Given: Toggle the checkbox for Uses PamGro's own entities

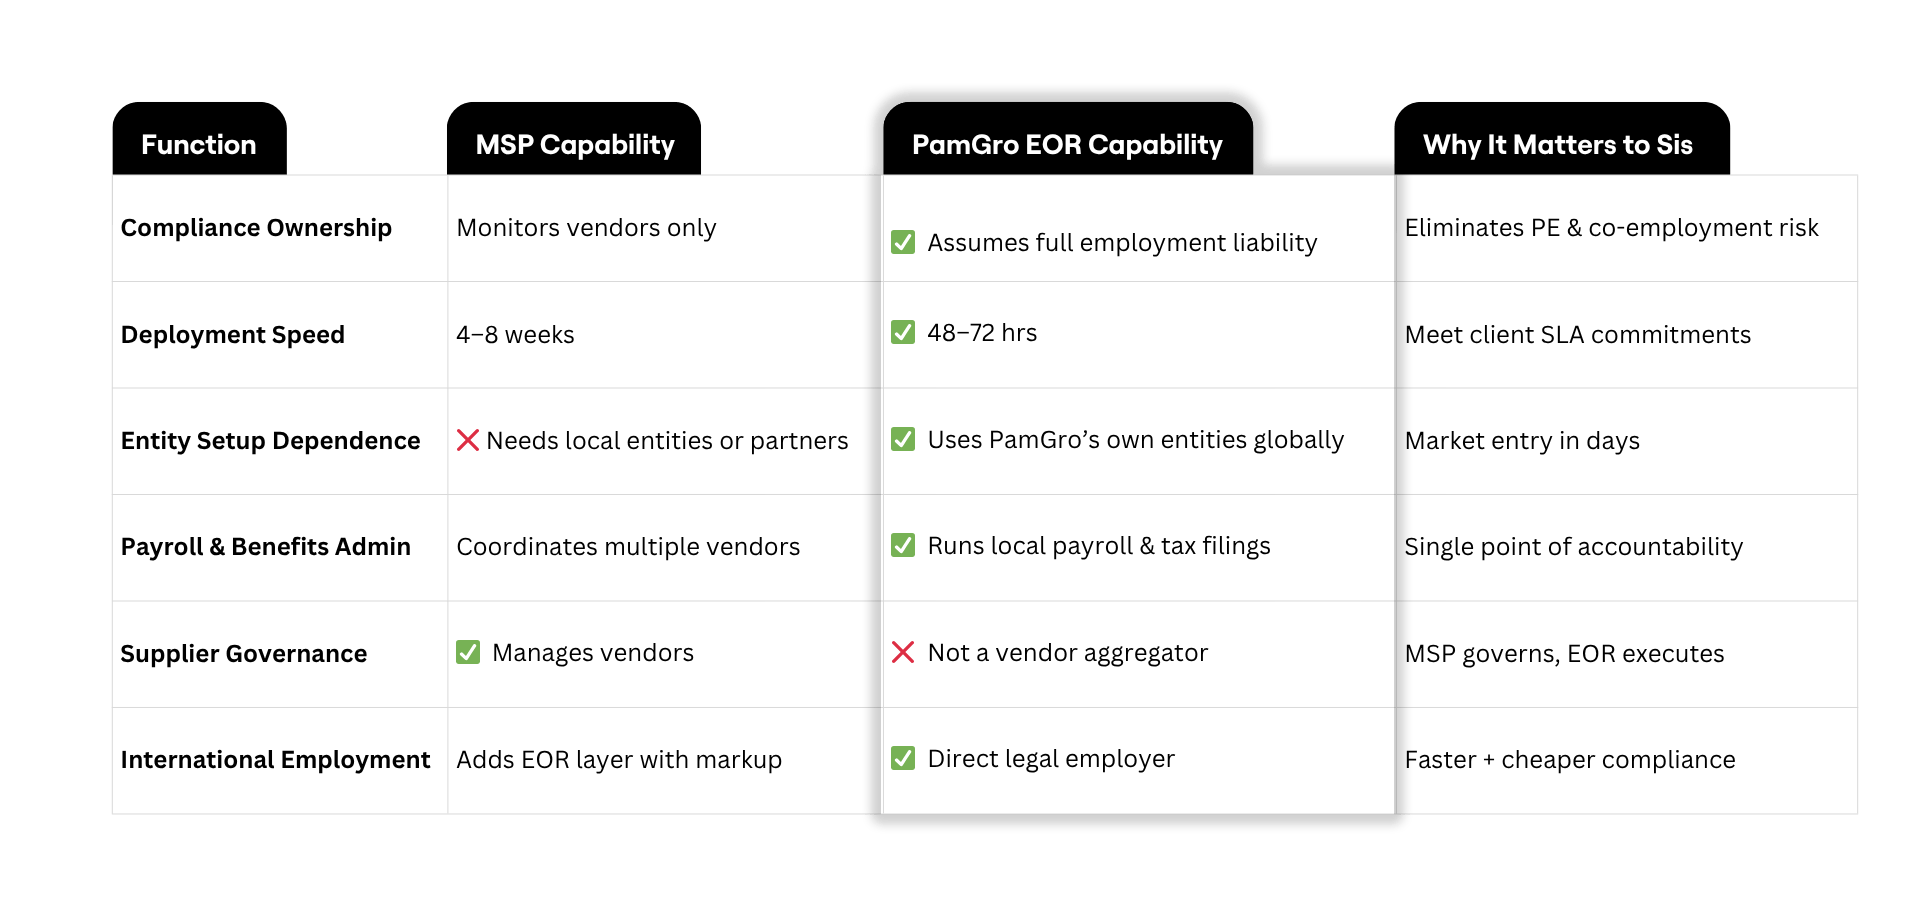Looking at the screenshot, I should click(x=903, y=439).
